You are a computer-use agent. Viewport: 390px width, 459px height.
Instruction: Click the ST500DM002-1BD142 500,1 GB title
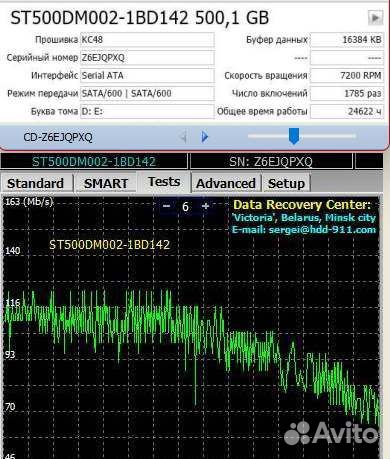[x=140, y=18]
